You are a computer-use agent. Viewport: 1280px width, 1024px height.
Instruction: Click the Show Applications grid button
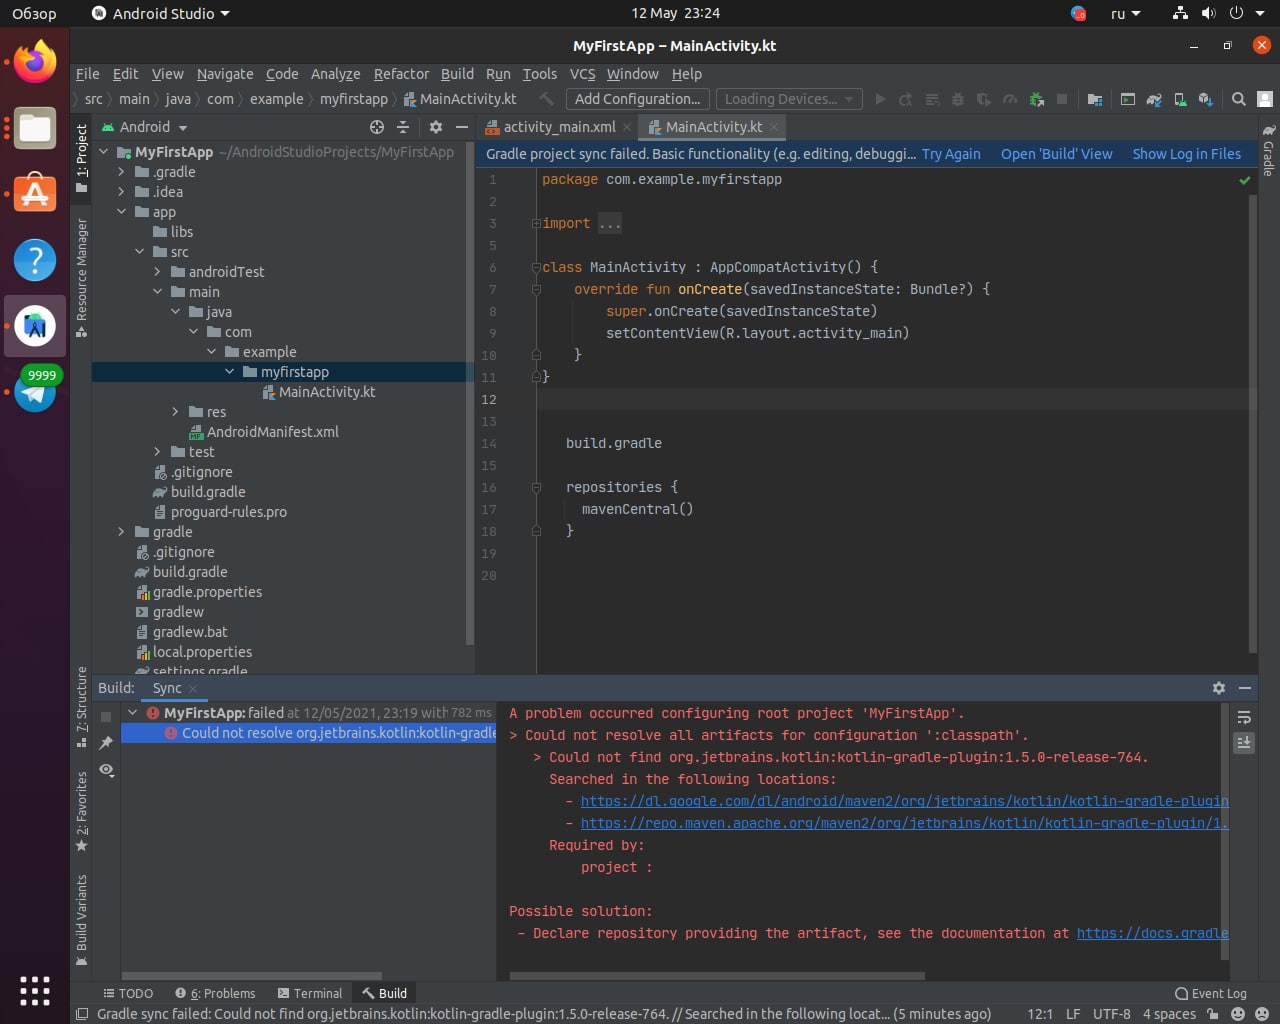(x=35, y=990)
